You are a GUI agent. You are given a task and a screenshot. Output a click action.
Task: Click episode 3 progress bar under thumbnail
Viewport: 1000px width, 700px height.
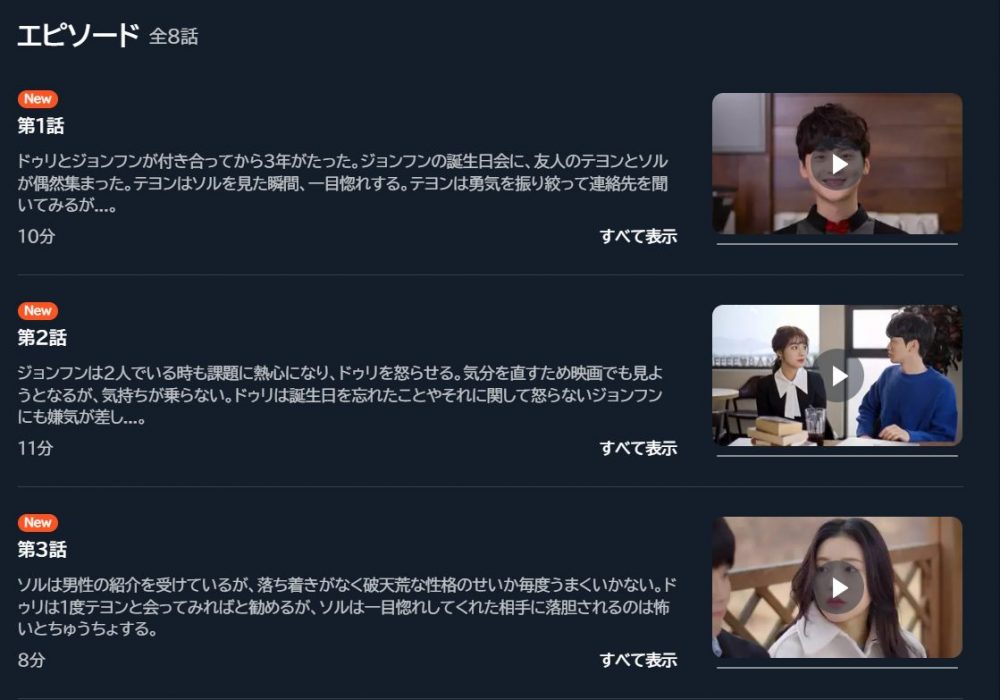coord(837,667)
